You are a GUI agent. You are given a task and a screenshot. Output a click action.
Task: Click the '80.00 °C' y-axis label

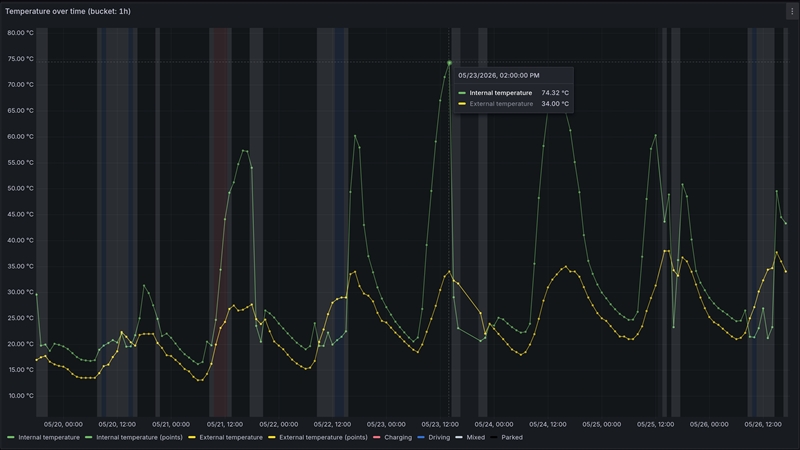pos(20,33)
